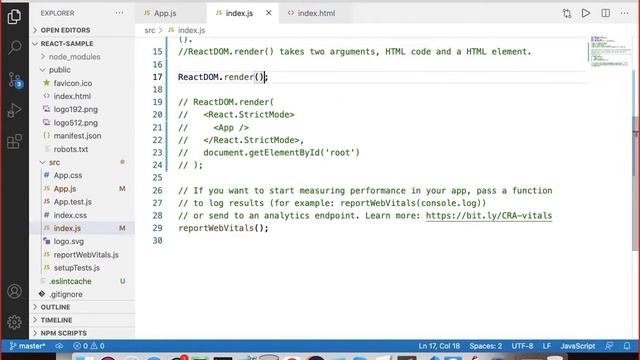
Task: Open the Run and Debug view
Action: pos(14,110)
